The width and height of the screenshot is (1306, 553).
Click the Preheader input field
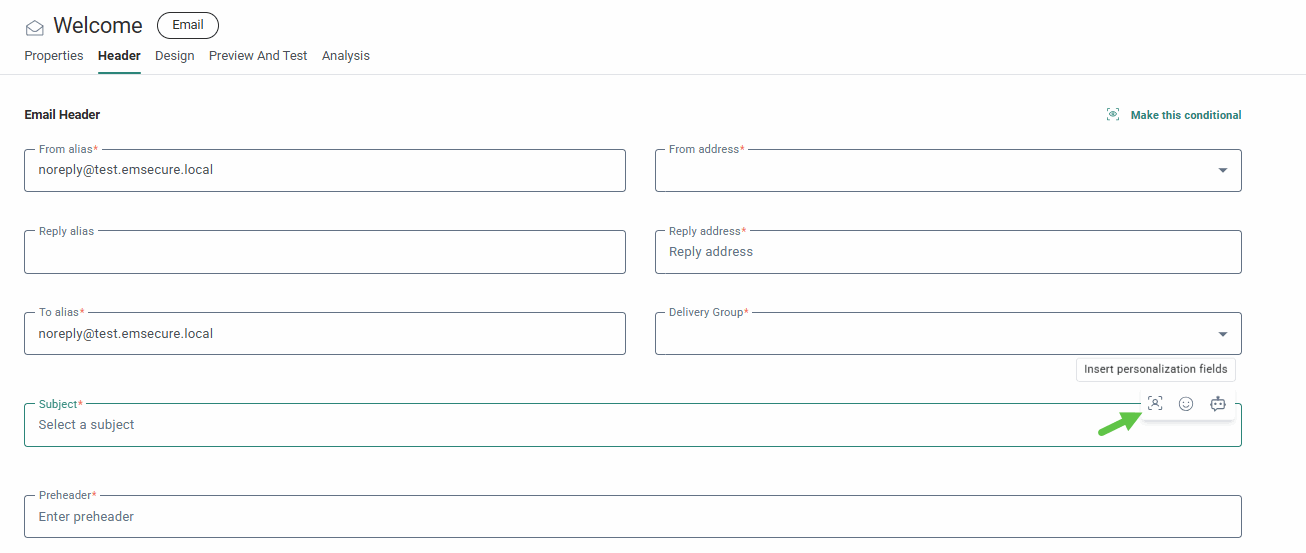[632, 517]
